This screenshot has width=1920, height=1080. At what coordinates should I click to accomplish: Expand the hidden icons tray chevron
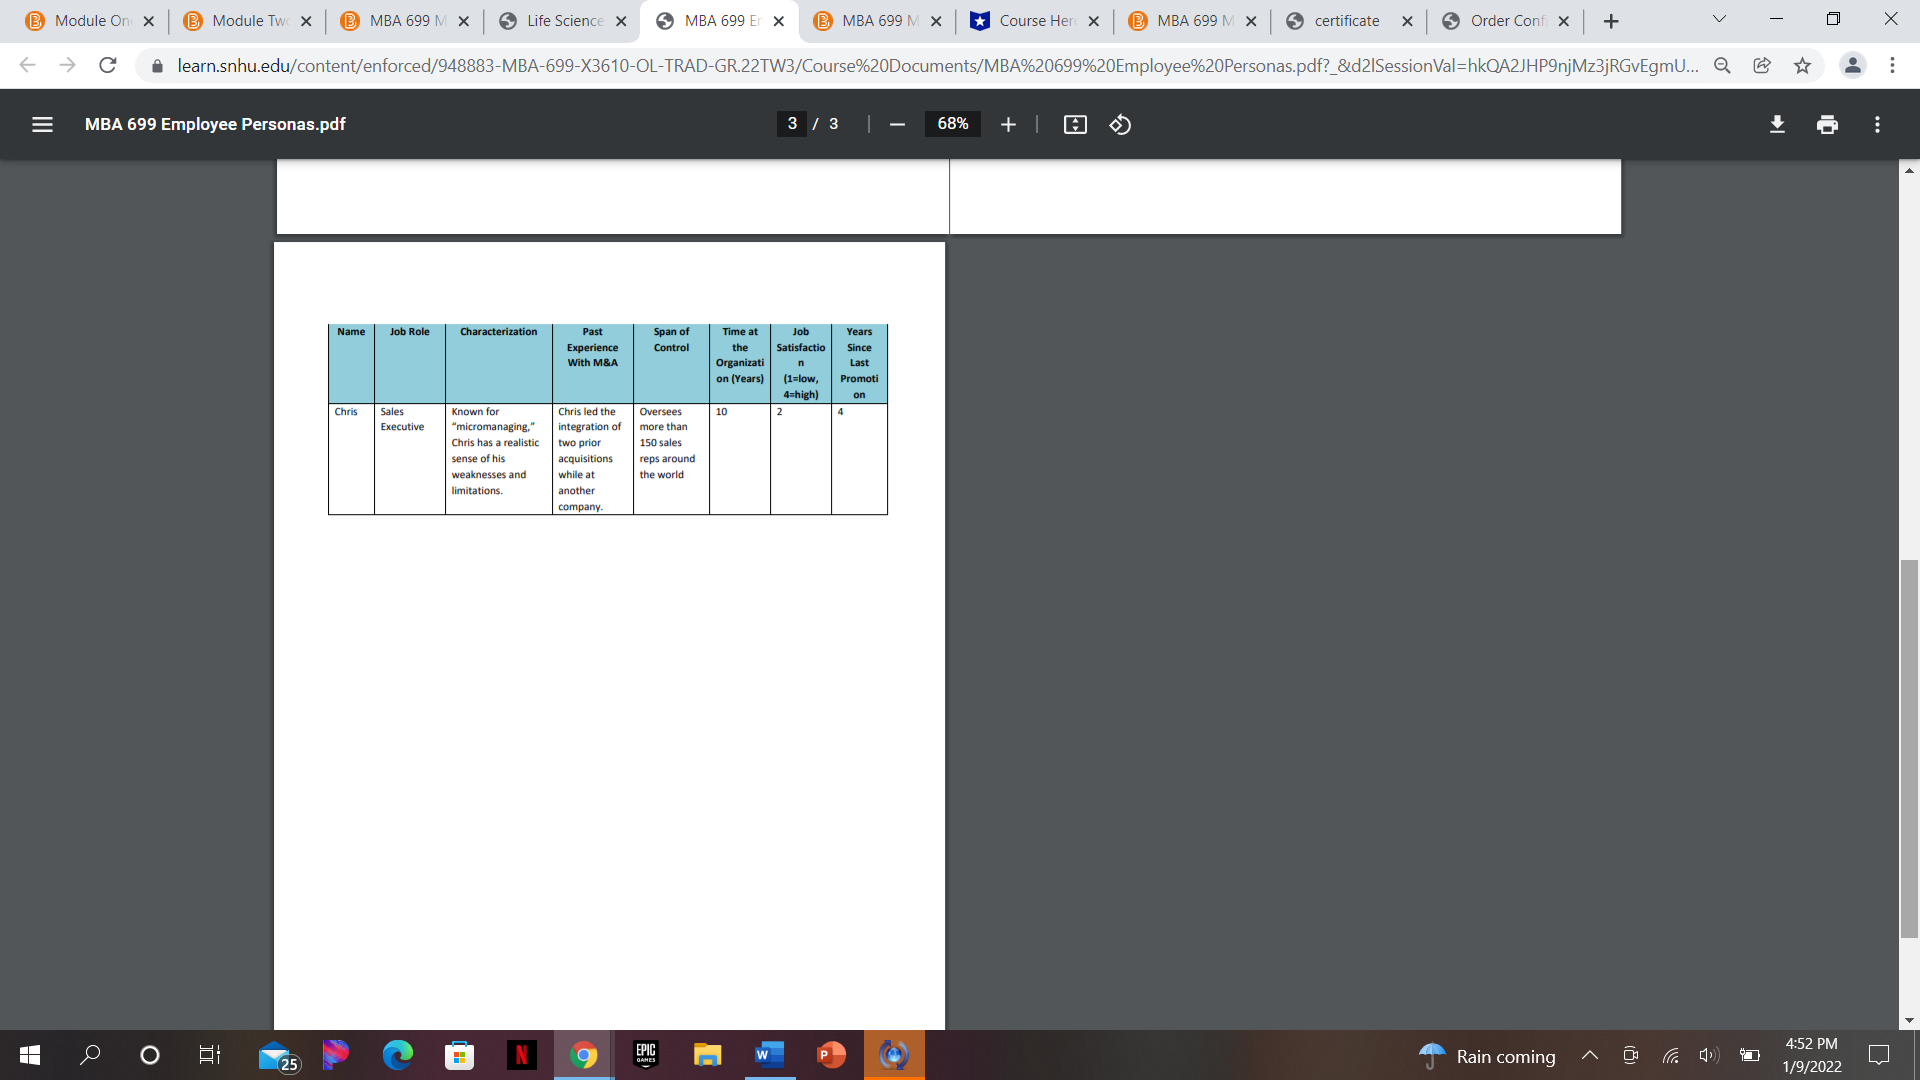(x=1589, y=1055)
